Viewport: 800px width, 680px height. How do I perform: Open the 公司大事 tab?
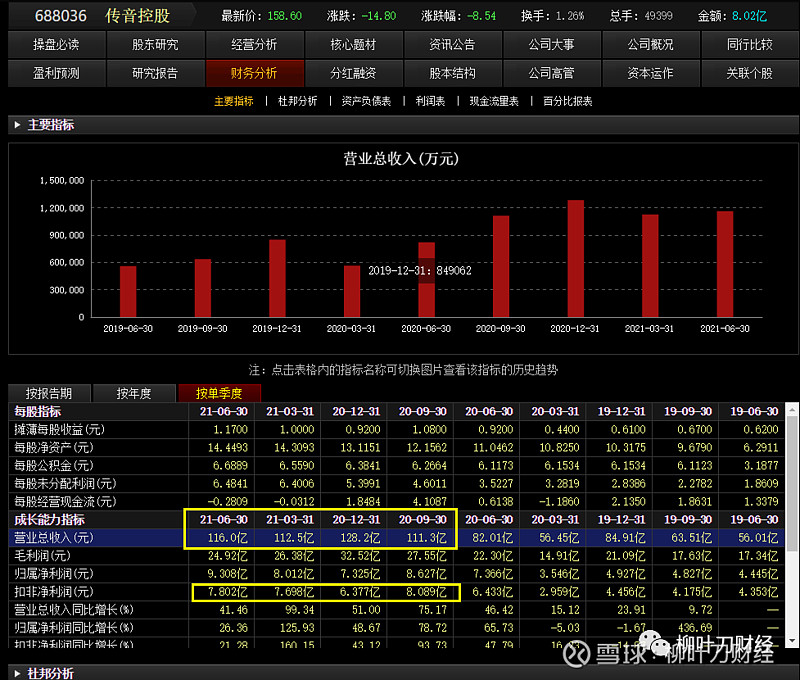(552, 45)
